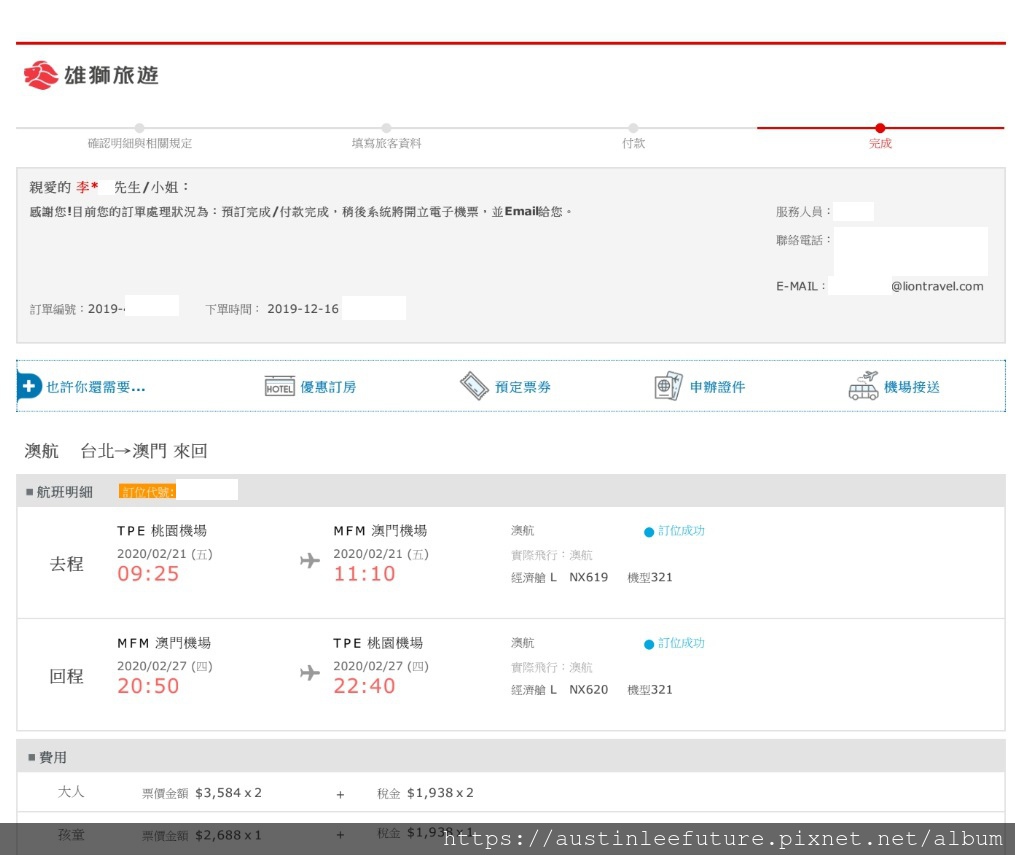Click the red dot marker above 完成
This screenshot has height=855, width=1015.
coord(880,128)
